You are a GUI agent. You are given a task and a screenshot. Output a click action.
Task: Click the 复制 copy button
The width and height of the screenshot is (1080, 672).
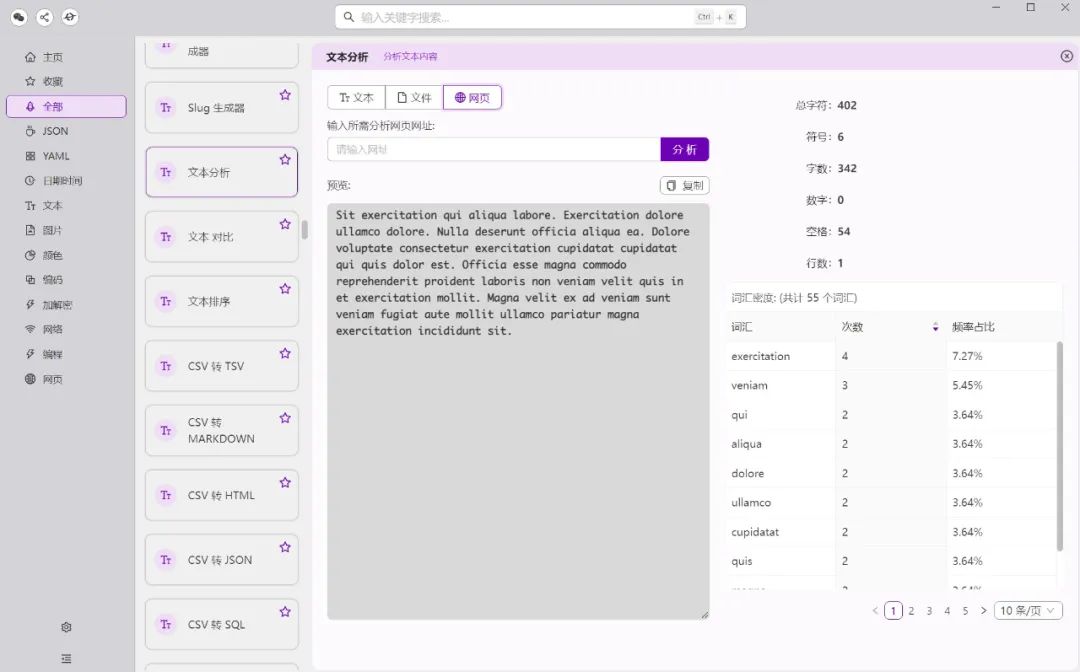(685, 185)
